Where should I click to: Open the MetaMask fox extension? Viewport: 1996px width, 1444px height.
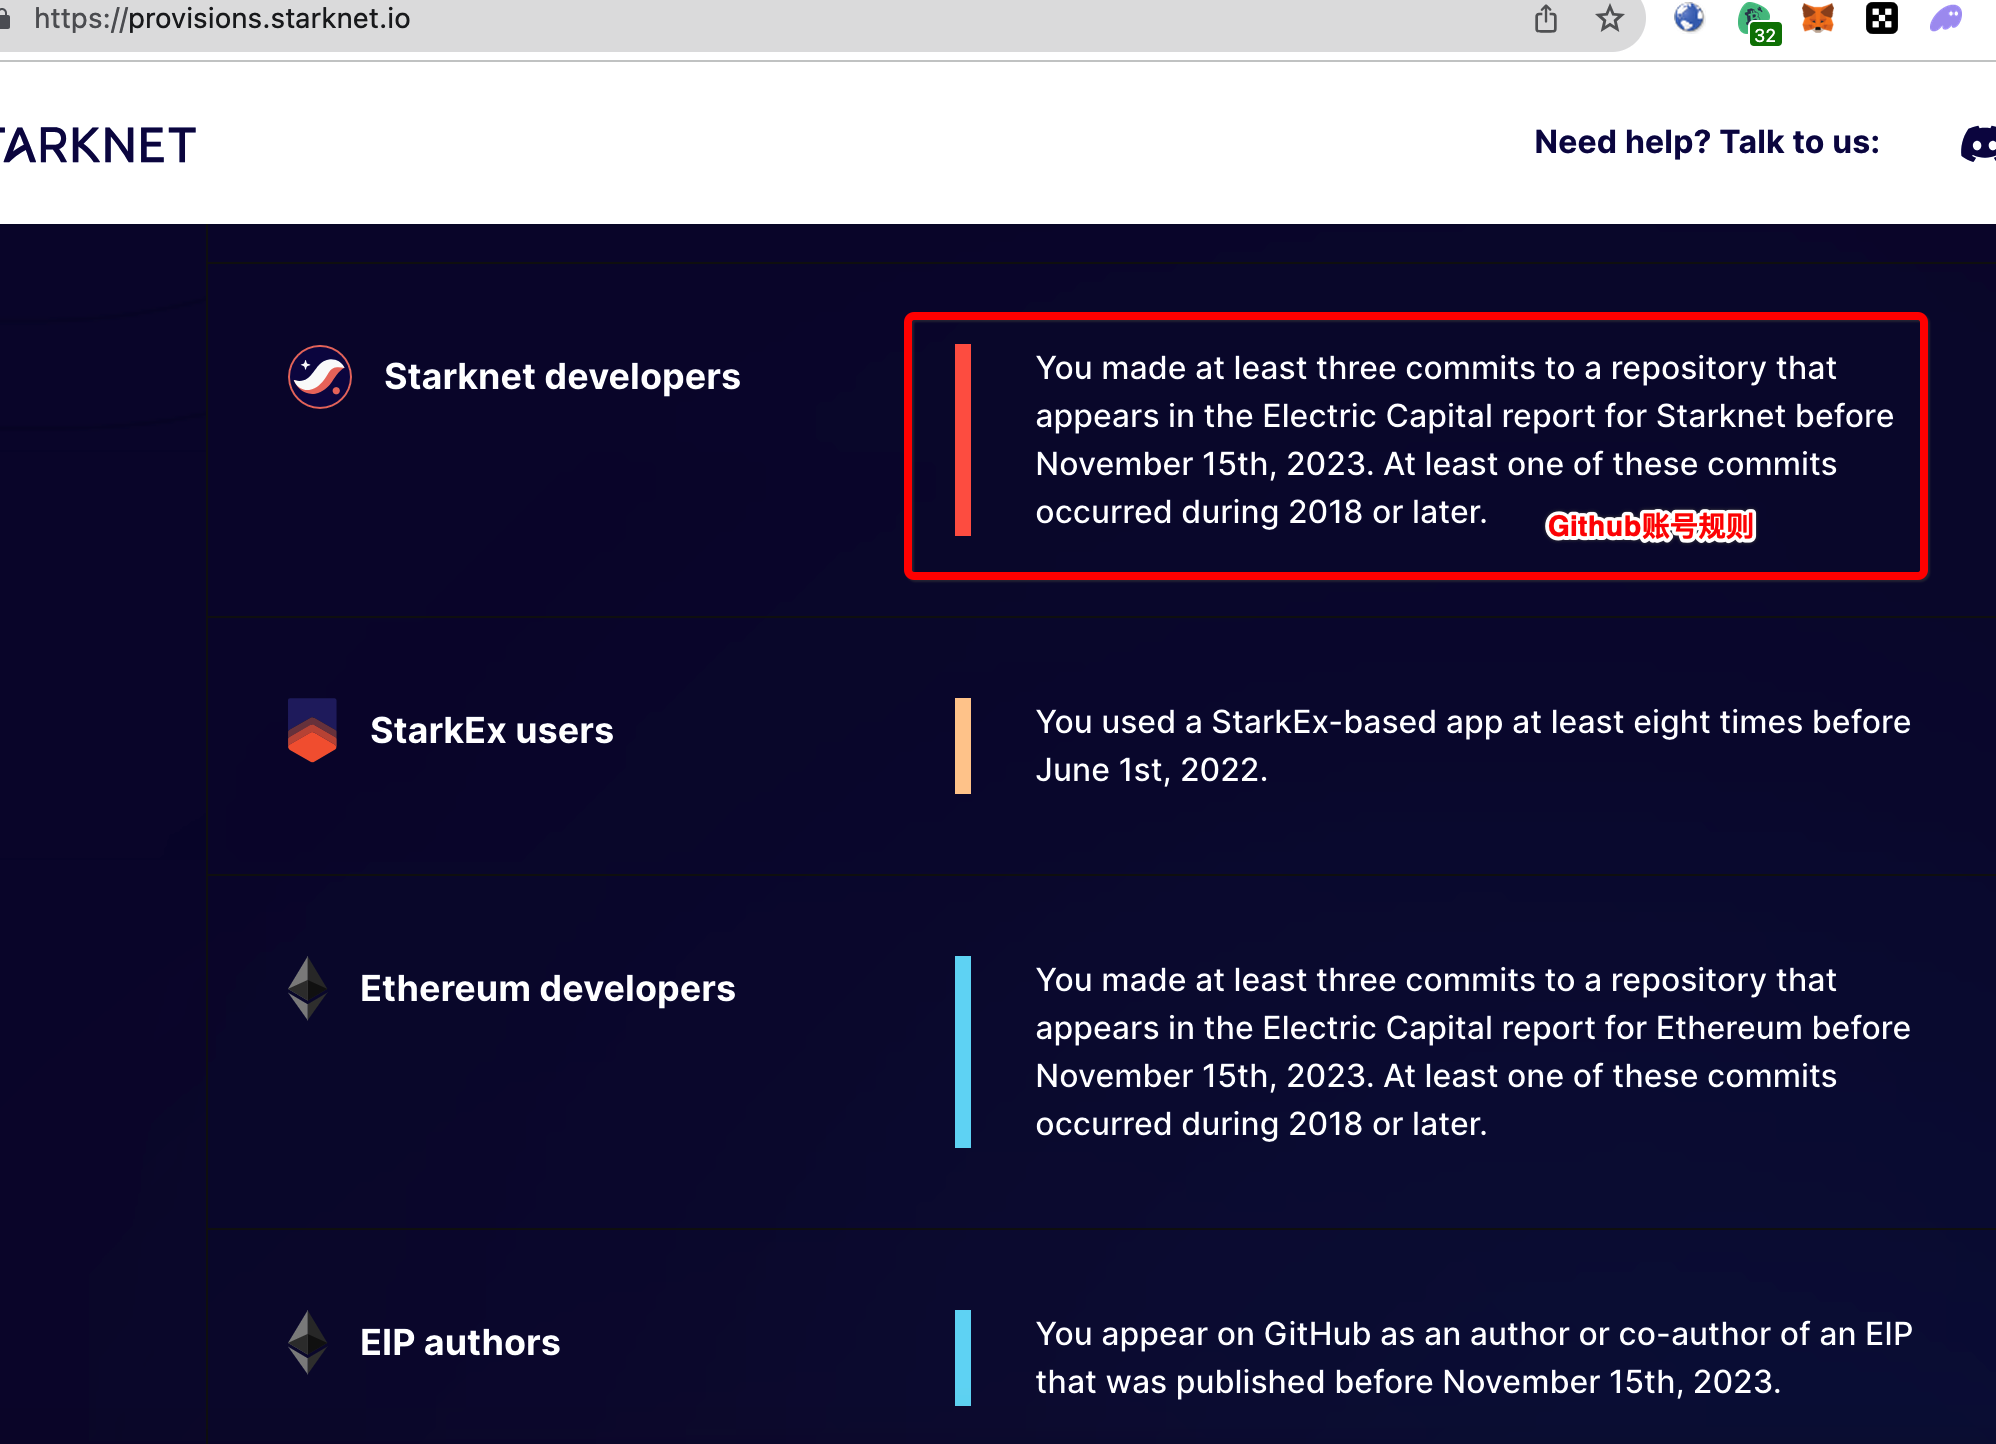point(1818,18)
